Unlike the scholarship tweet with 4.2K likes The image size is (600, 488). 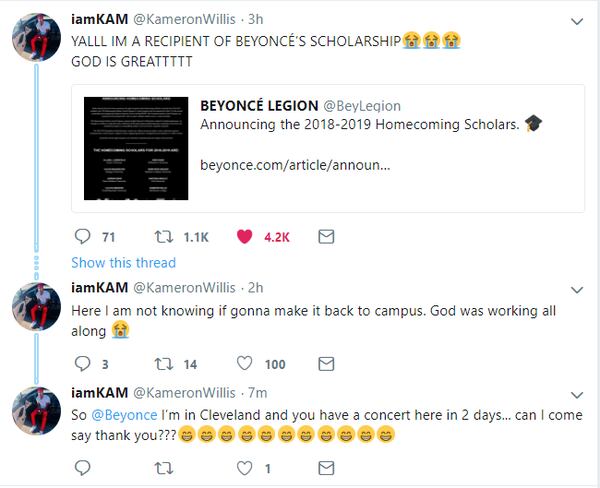click(x=245, y=238)
